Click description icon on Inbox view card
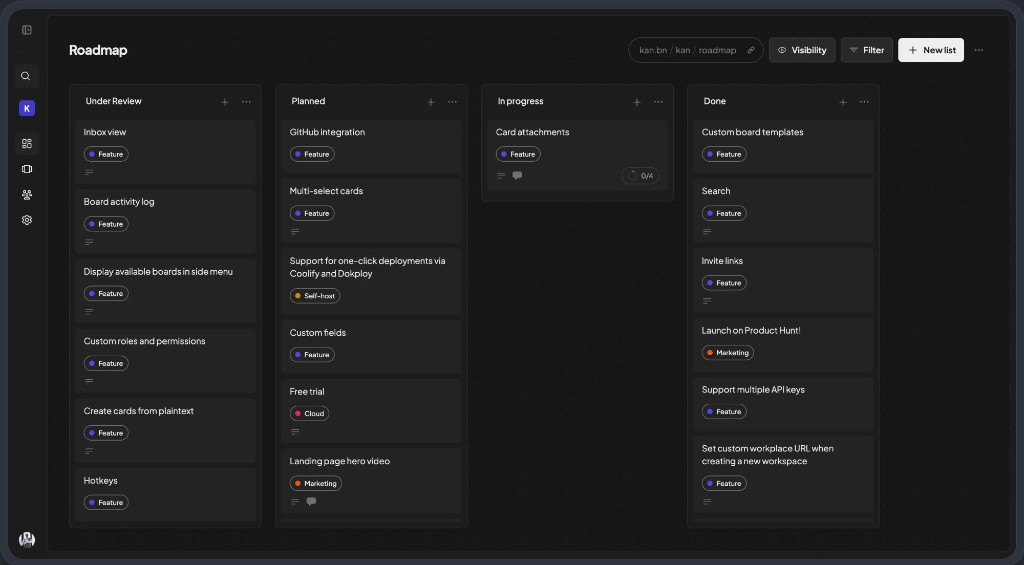 point(89,172)
